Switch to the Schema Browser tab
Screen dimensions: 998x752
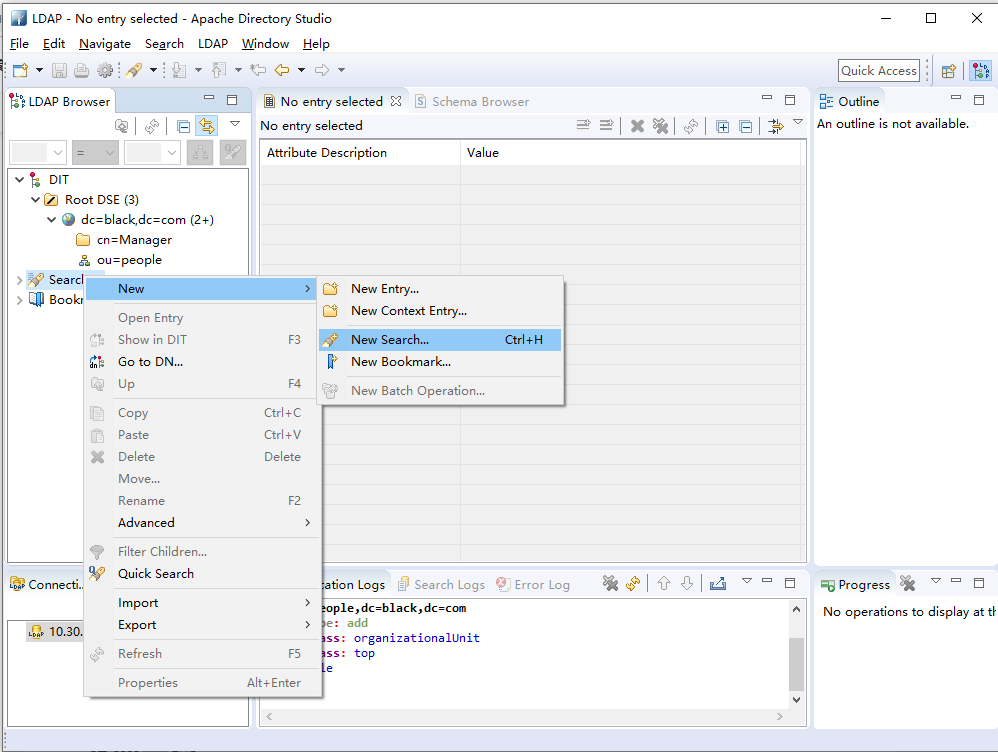(x=472, y=102)
